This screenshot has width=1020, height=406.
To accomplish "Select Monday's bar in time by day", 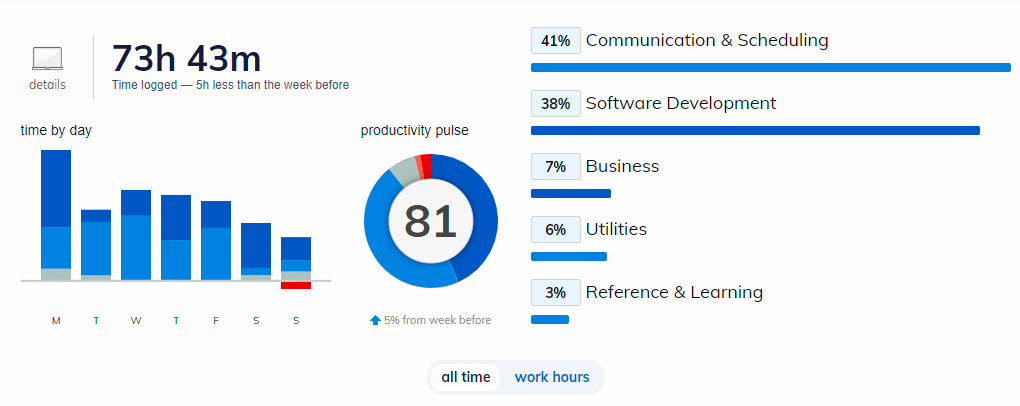I will [x=56, y=215].
